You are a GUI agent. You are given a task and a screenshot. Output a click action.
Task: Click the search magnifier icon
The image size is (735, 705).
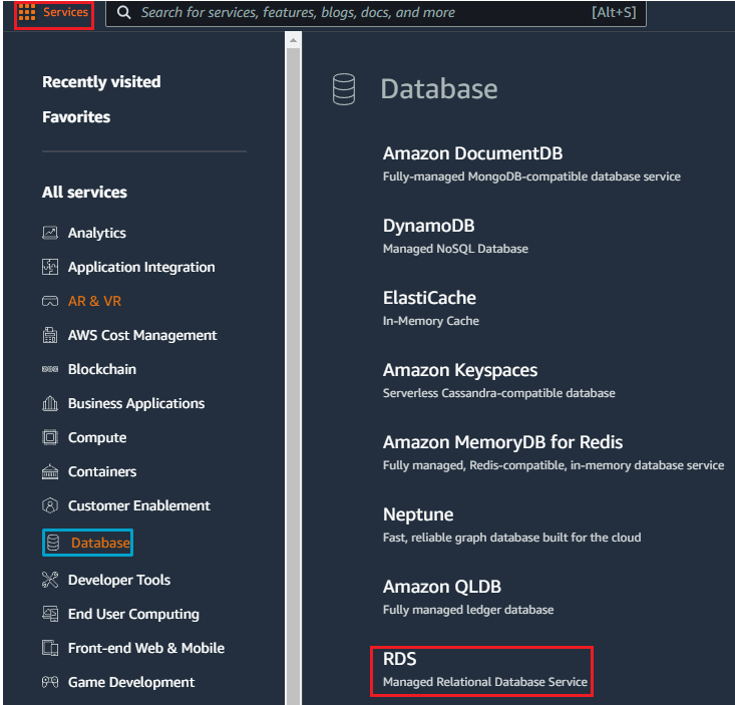coord(124,13)
